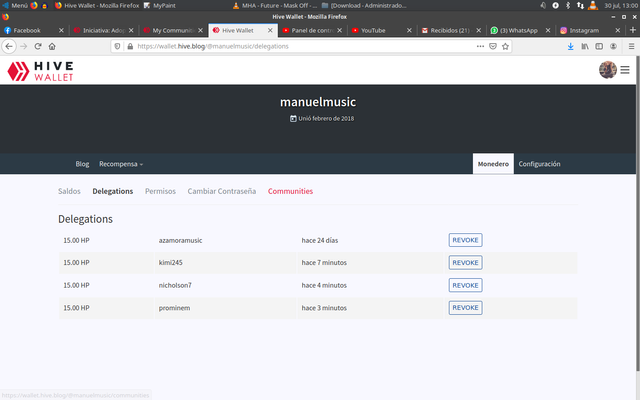Click the tracking protection shield icon

pos(118,47)
